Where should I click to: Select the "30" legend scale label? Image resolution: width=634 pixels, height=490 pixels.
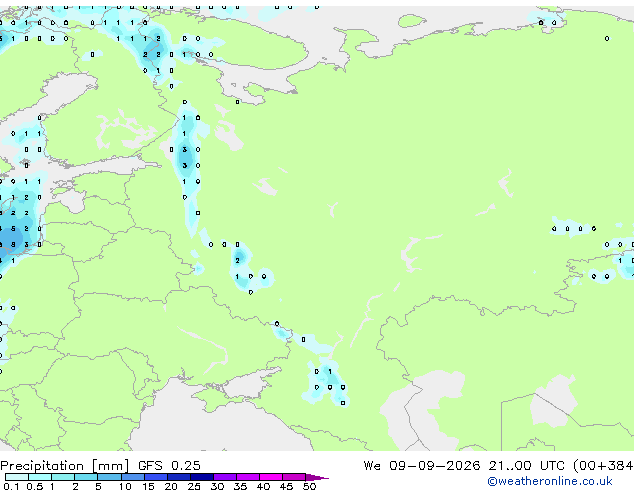pos(217,486)
